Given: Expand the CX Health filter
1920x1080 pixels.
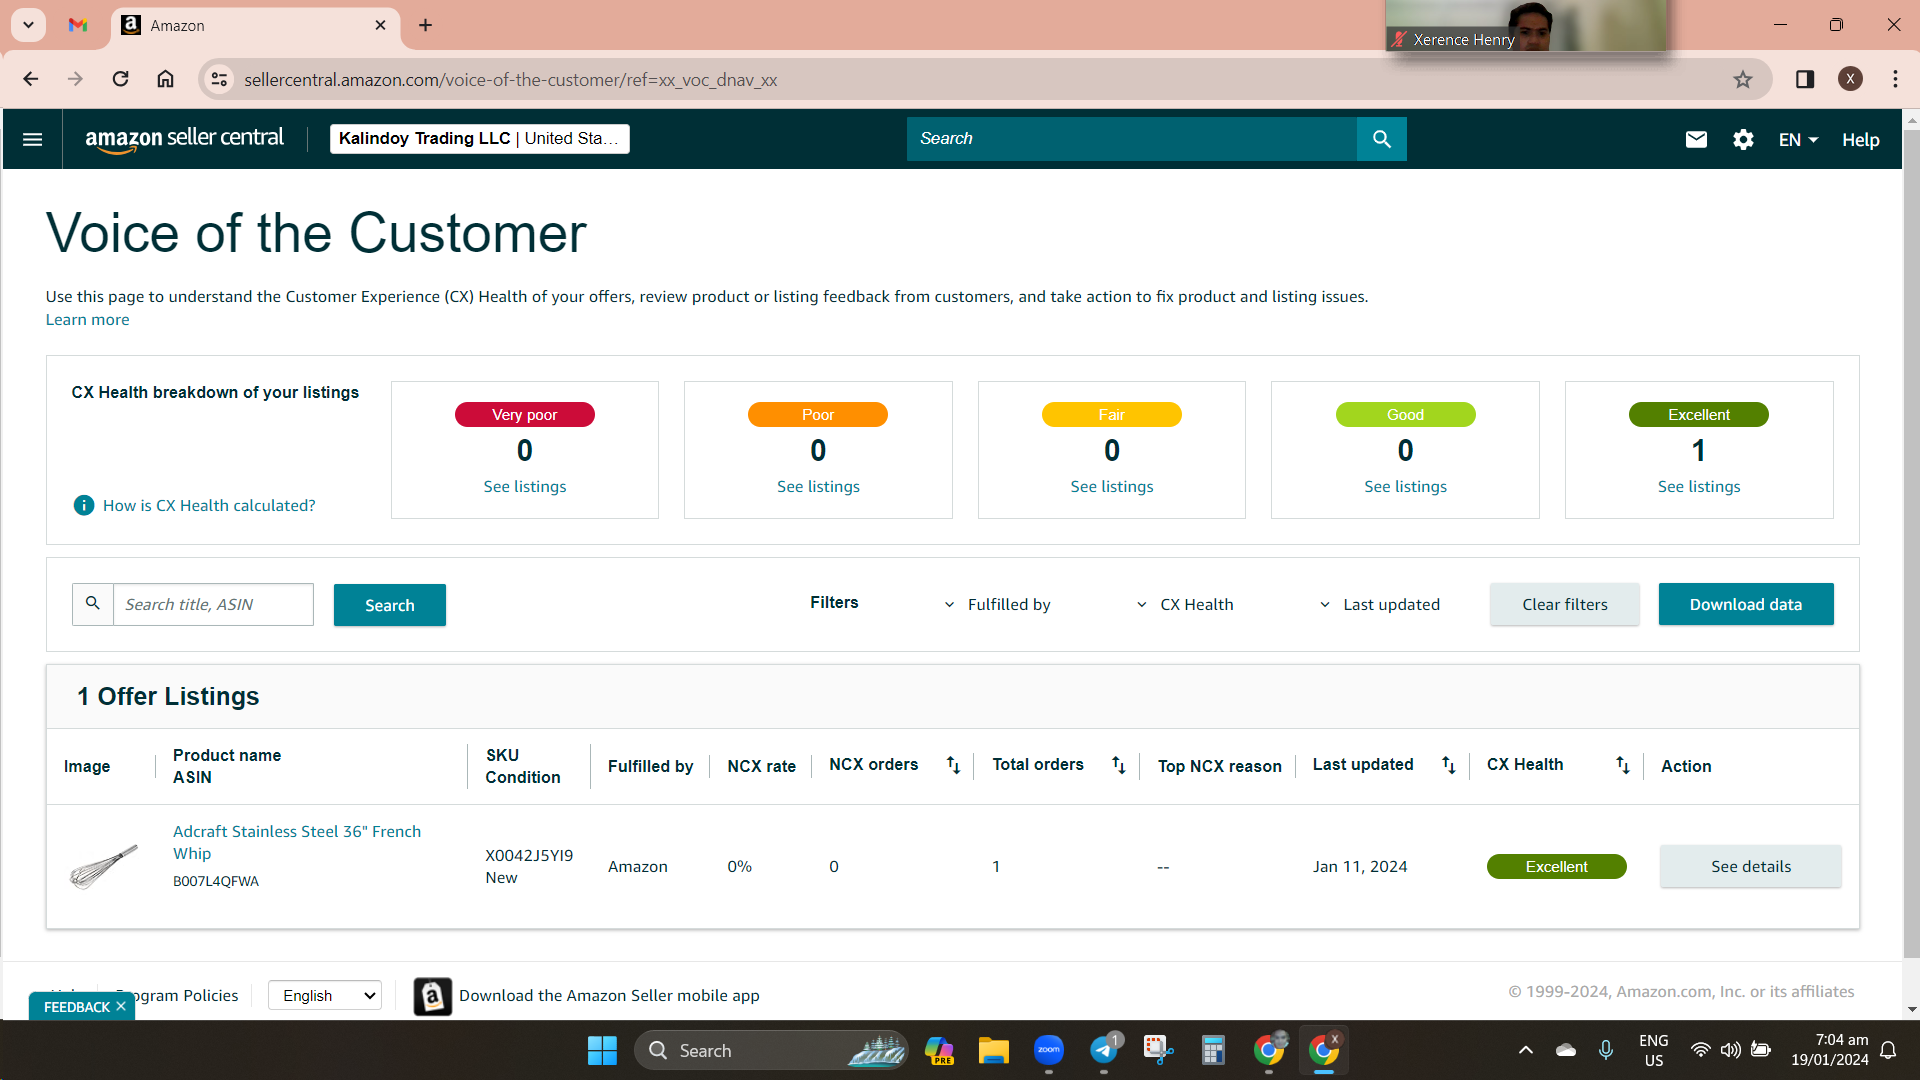Looking at the screenshot, I should tap(1185, 604).
